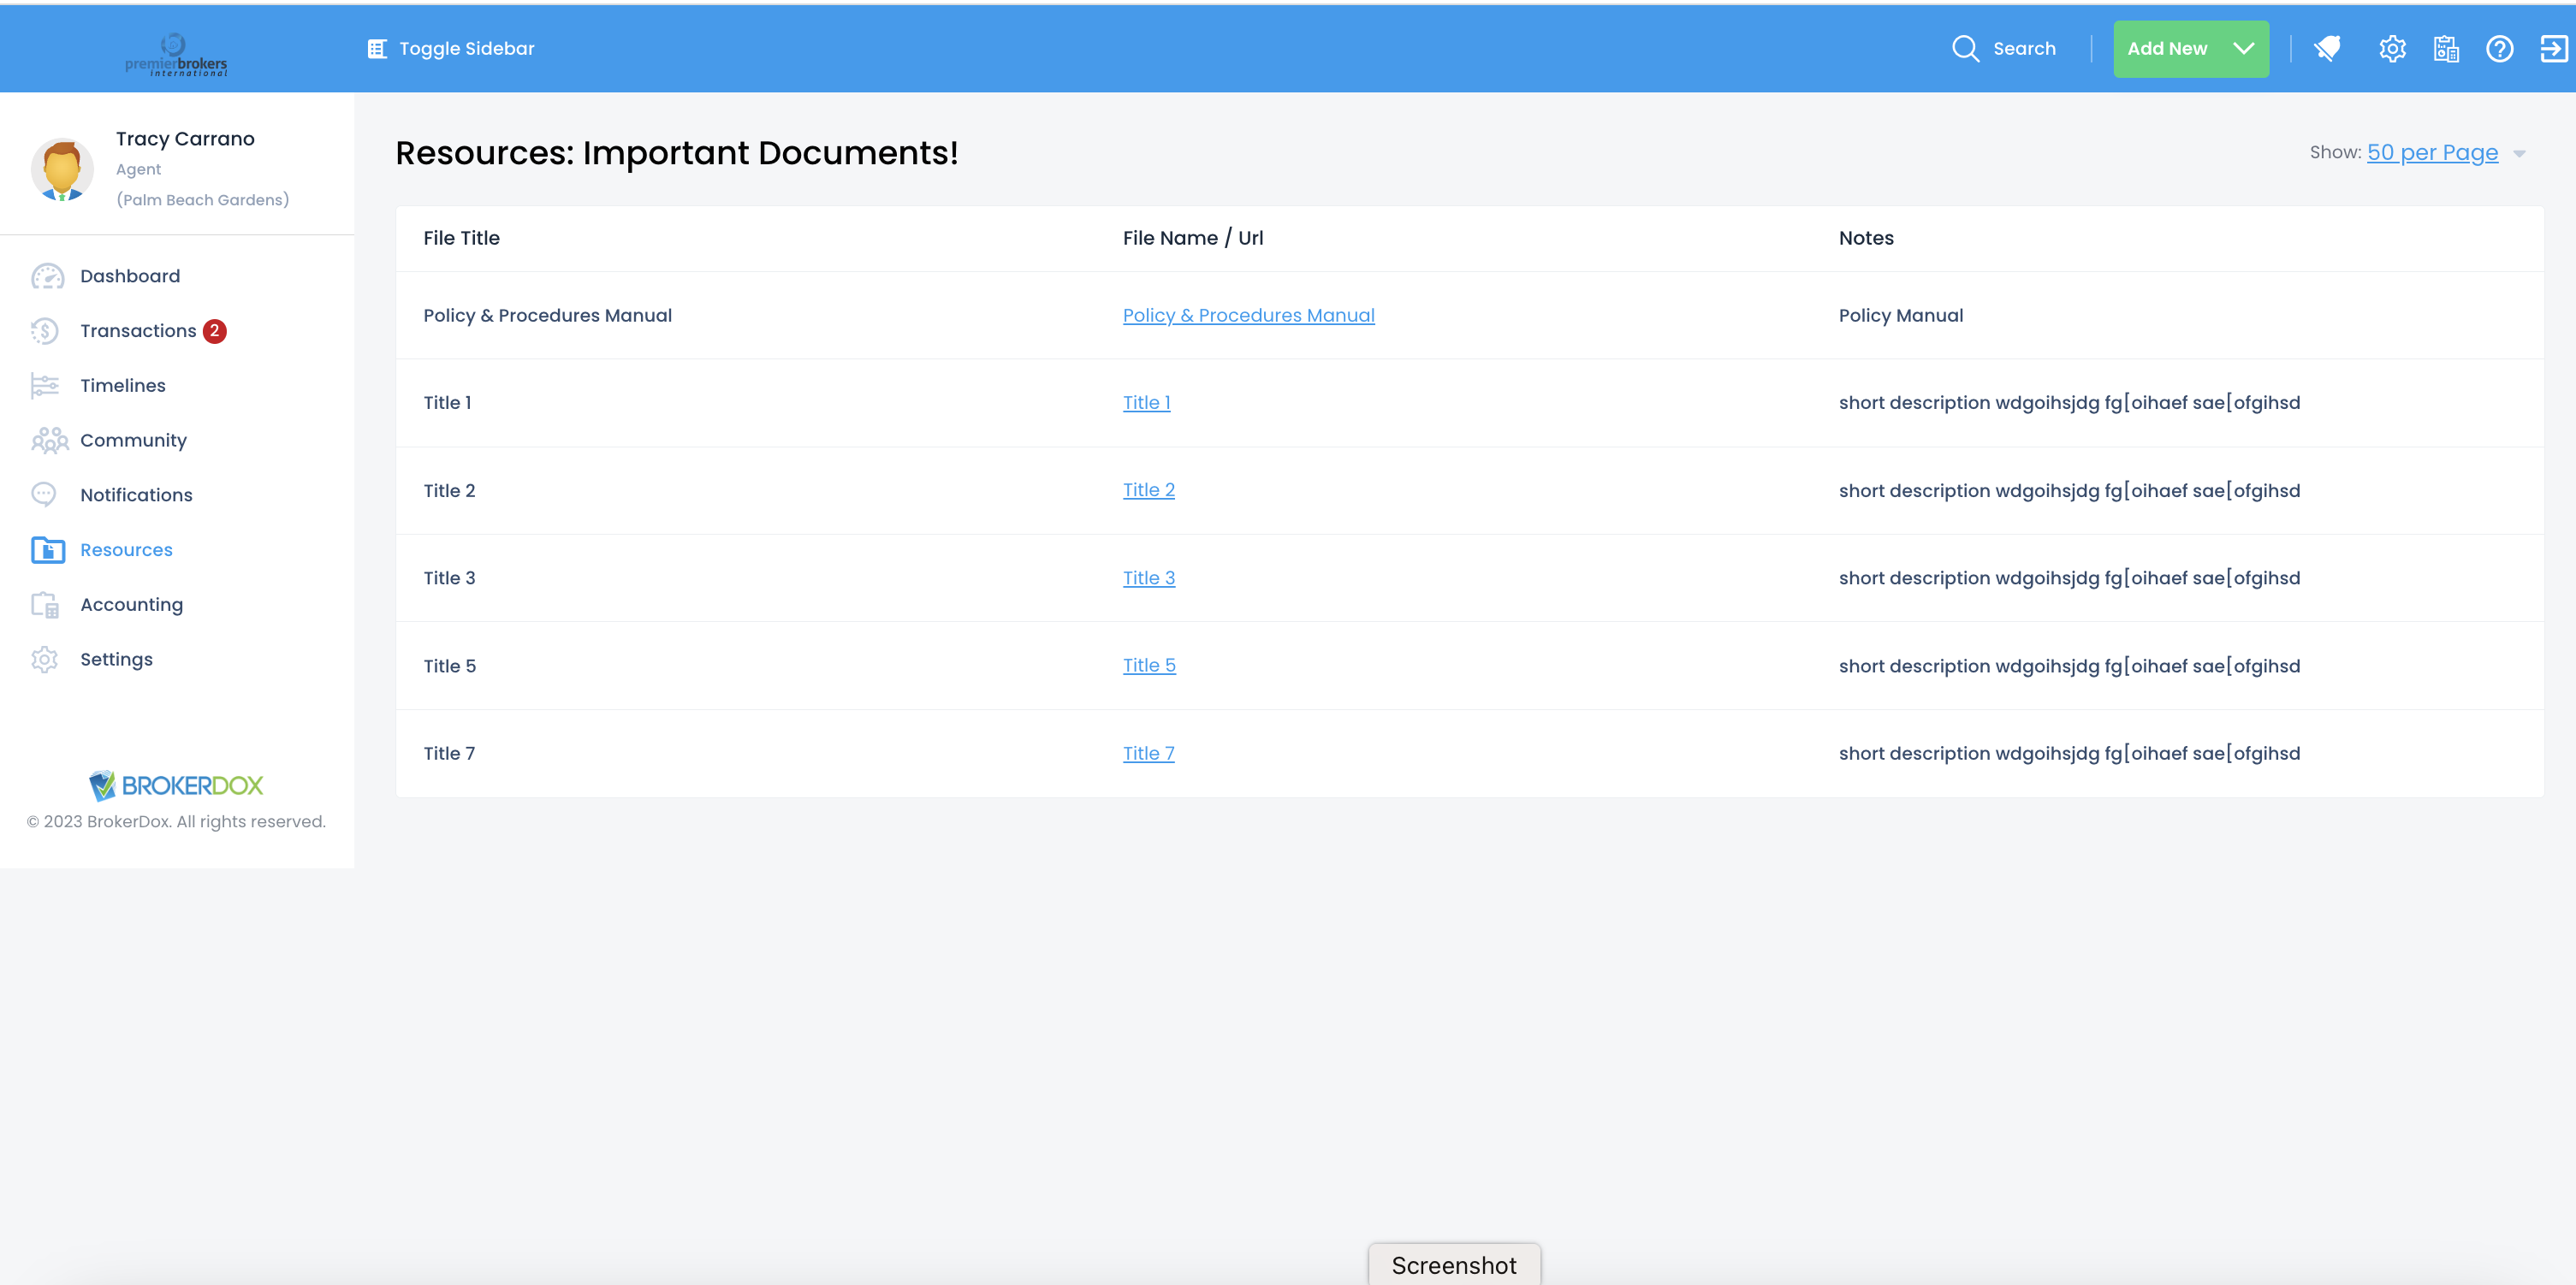Go to Timelines in sidebar
The image size is (2576, 1285).
click(123, 385)
